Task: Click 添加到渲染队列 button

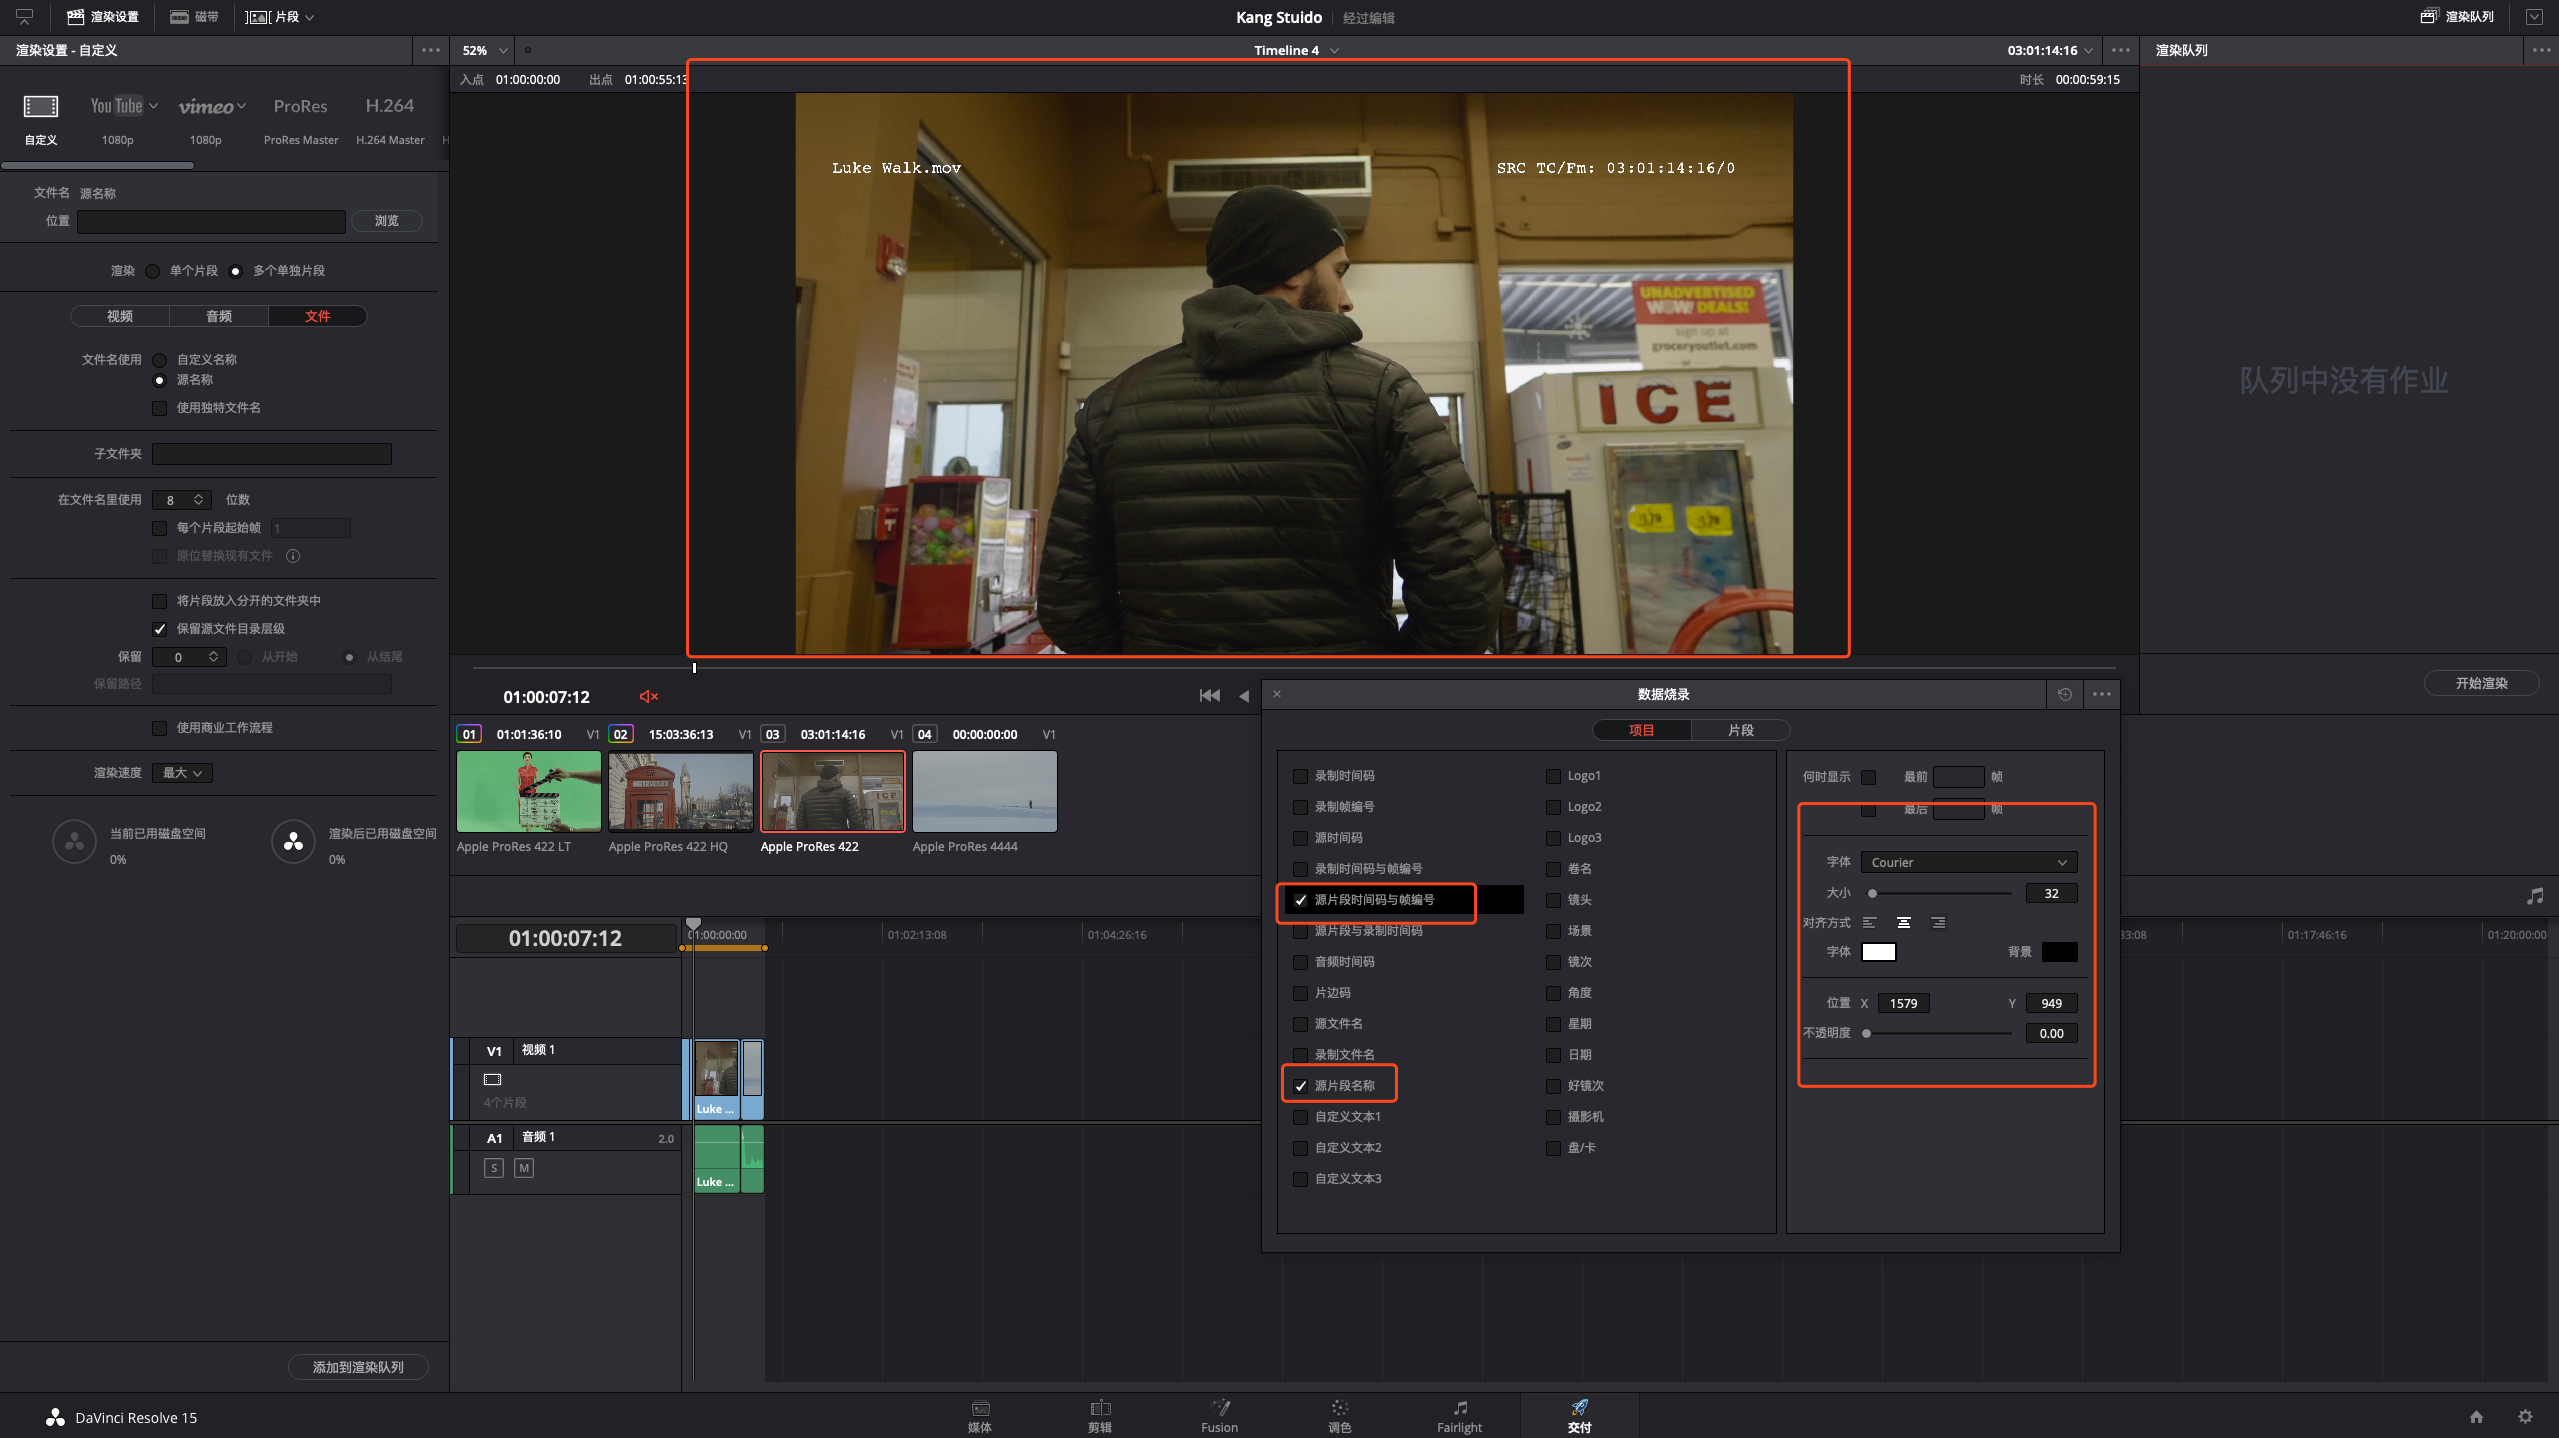Action: [x=358, y=1367]
